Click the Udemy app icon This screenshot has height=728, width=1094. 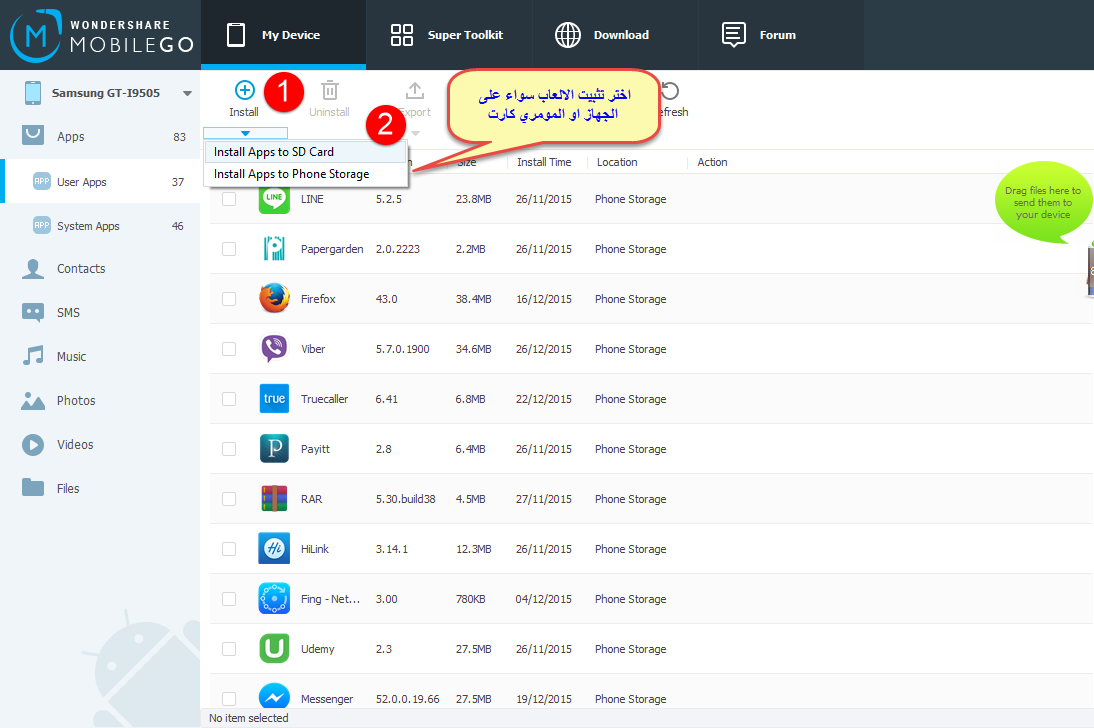click(x=274, y=648)
